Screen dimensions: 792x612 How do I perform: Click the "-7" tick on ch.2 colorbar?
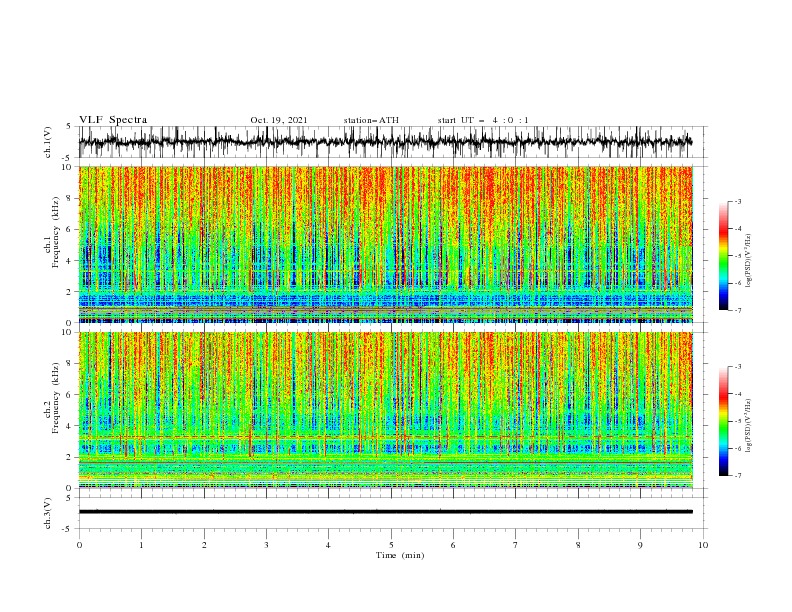[738, 476]
